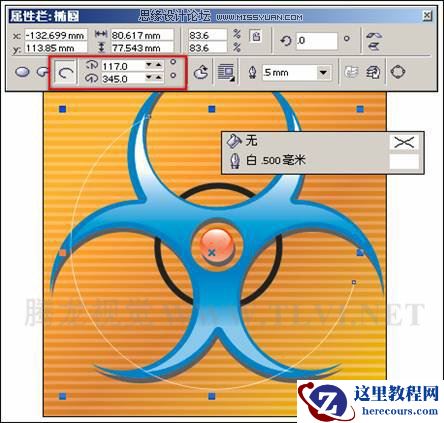Open the 5 mm outline width dropdown

coord(323,72)
